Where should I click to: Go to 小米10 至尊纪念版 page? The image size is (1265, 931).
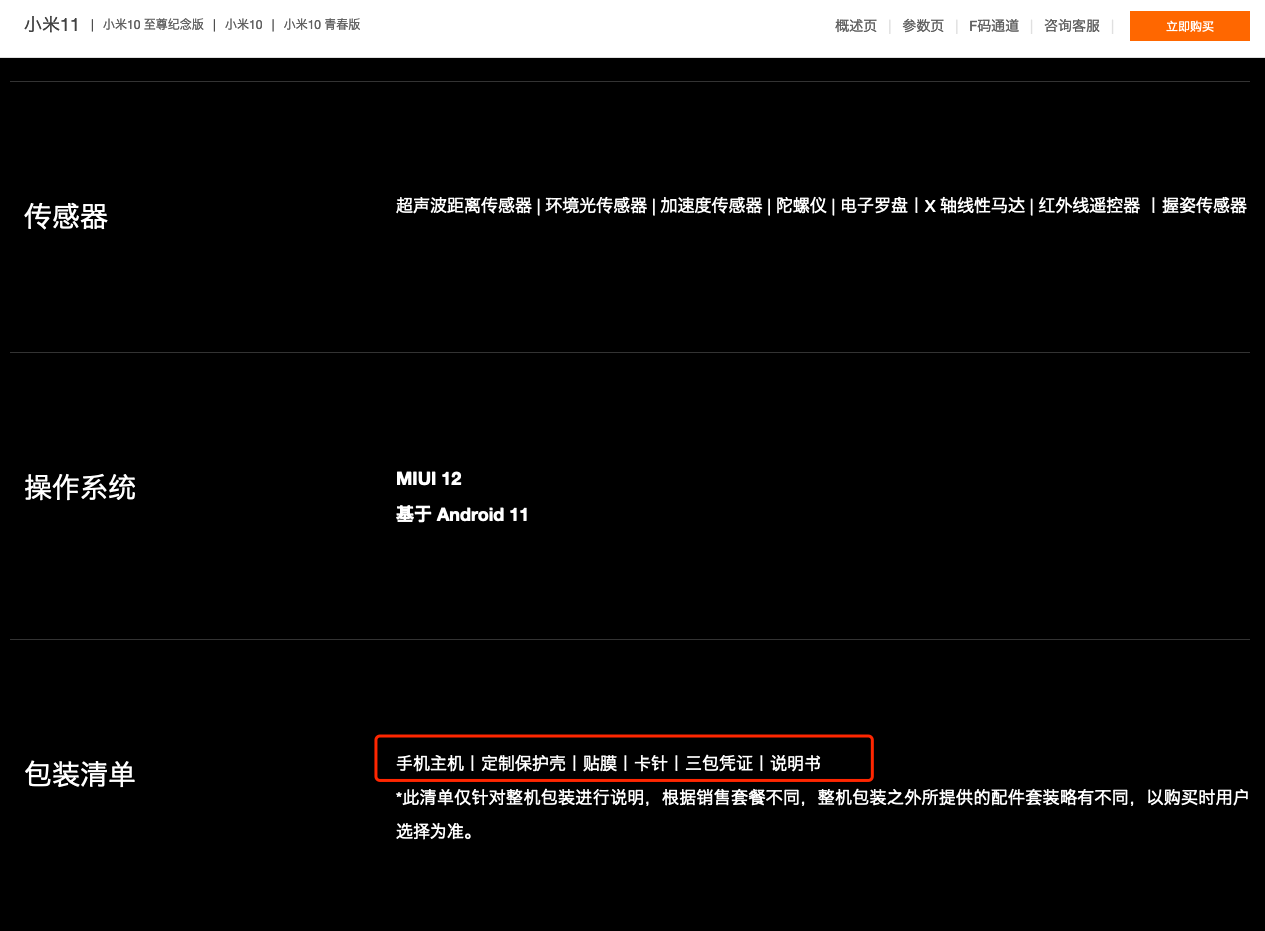pyautogui.click(x=153, y=24)
